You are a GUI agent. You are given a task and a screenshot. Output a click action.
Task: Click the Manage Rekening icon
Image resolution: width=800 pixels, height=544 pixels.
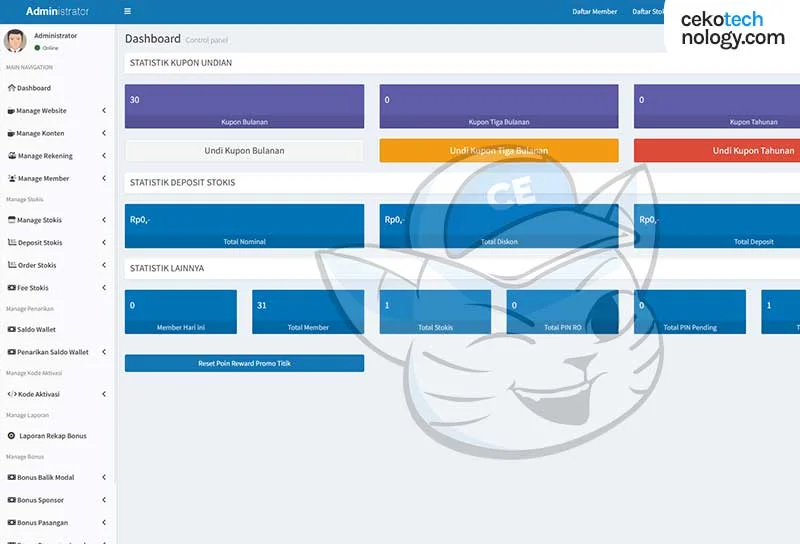12,156
